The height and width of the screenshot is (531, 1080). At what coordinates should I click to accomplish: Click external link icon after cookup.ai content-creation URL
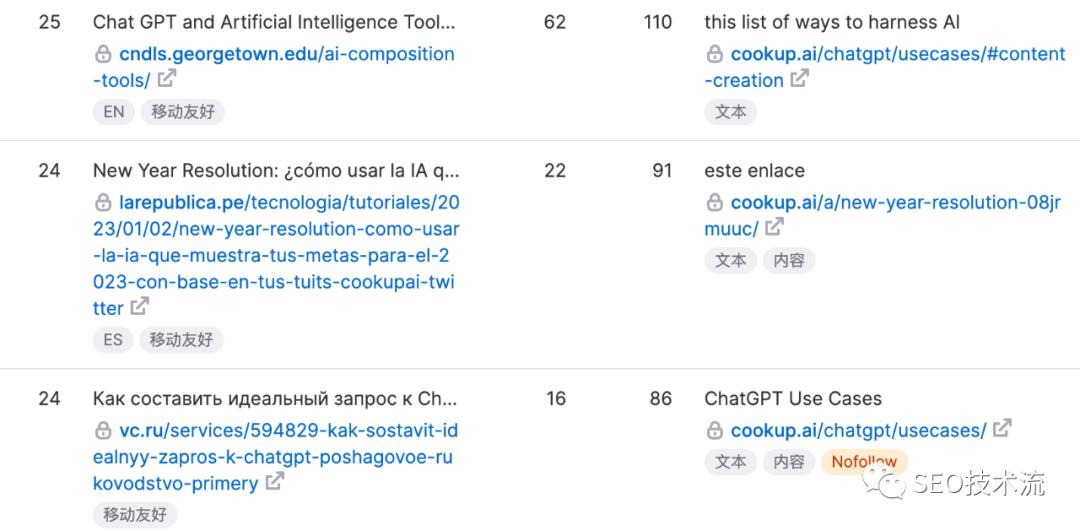pyautogui.click(x=800, y=80)
